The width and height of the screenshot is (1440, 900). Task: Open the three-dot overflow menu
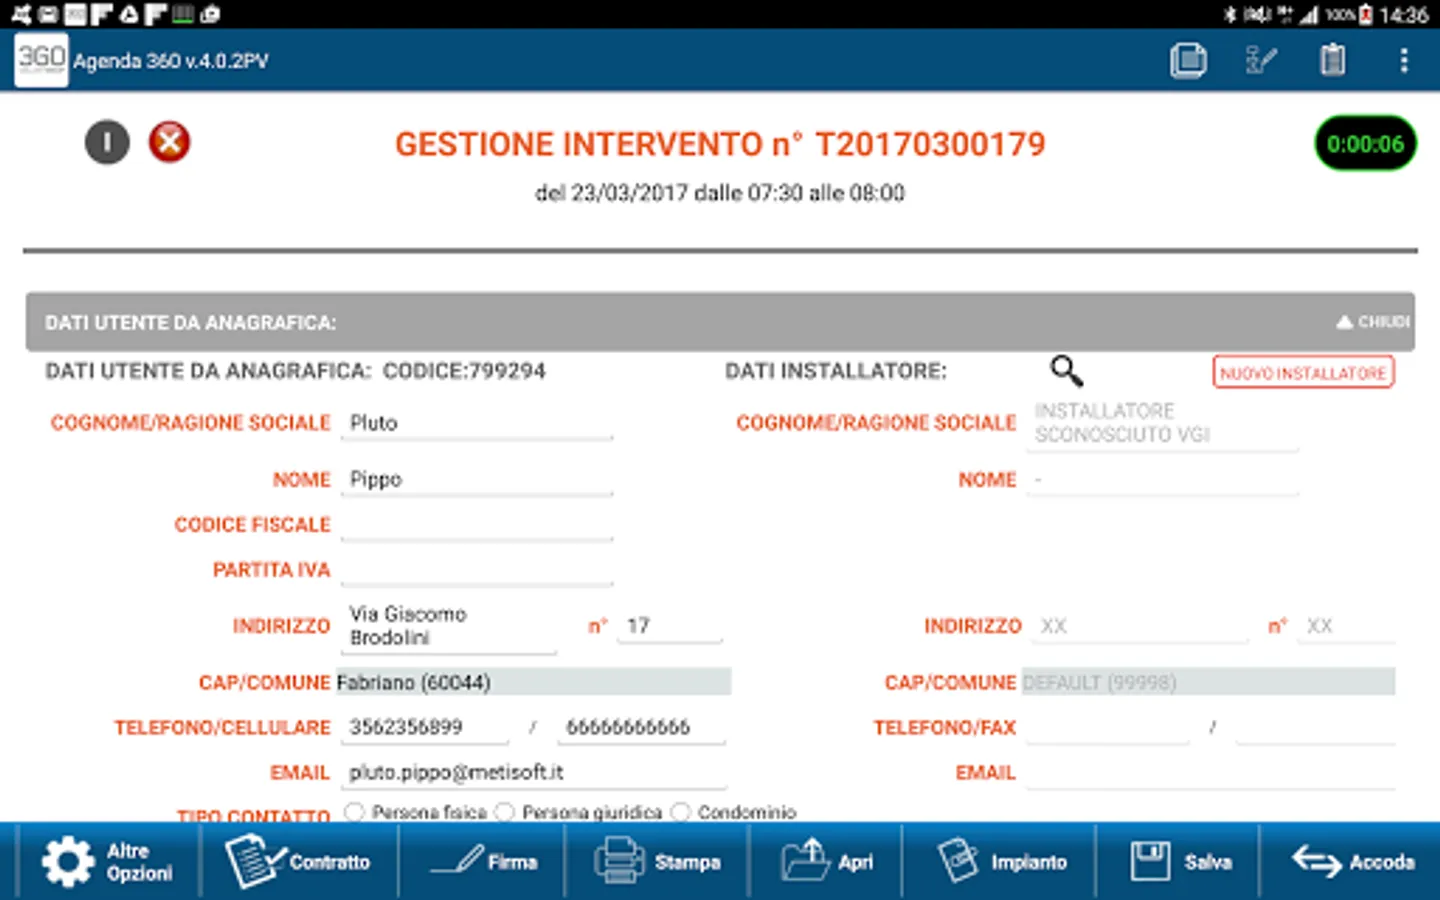[x=1404, y=60]
